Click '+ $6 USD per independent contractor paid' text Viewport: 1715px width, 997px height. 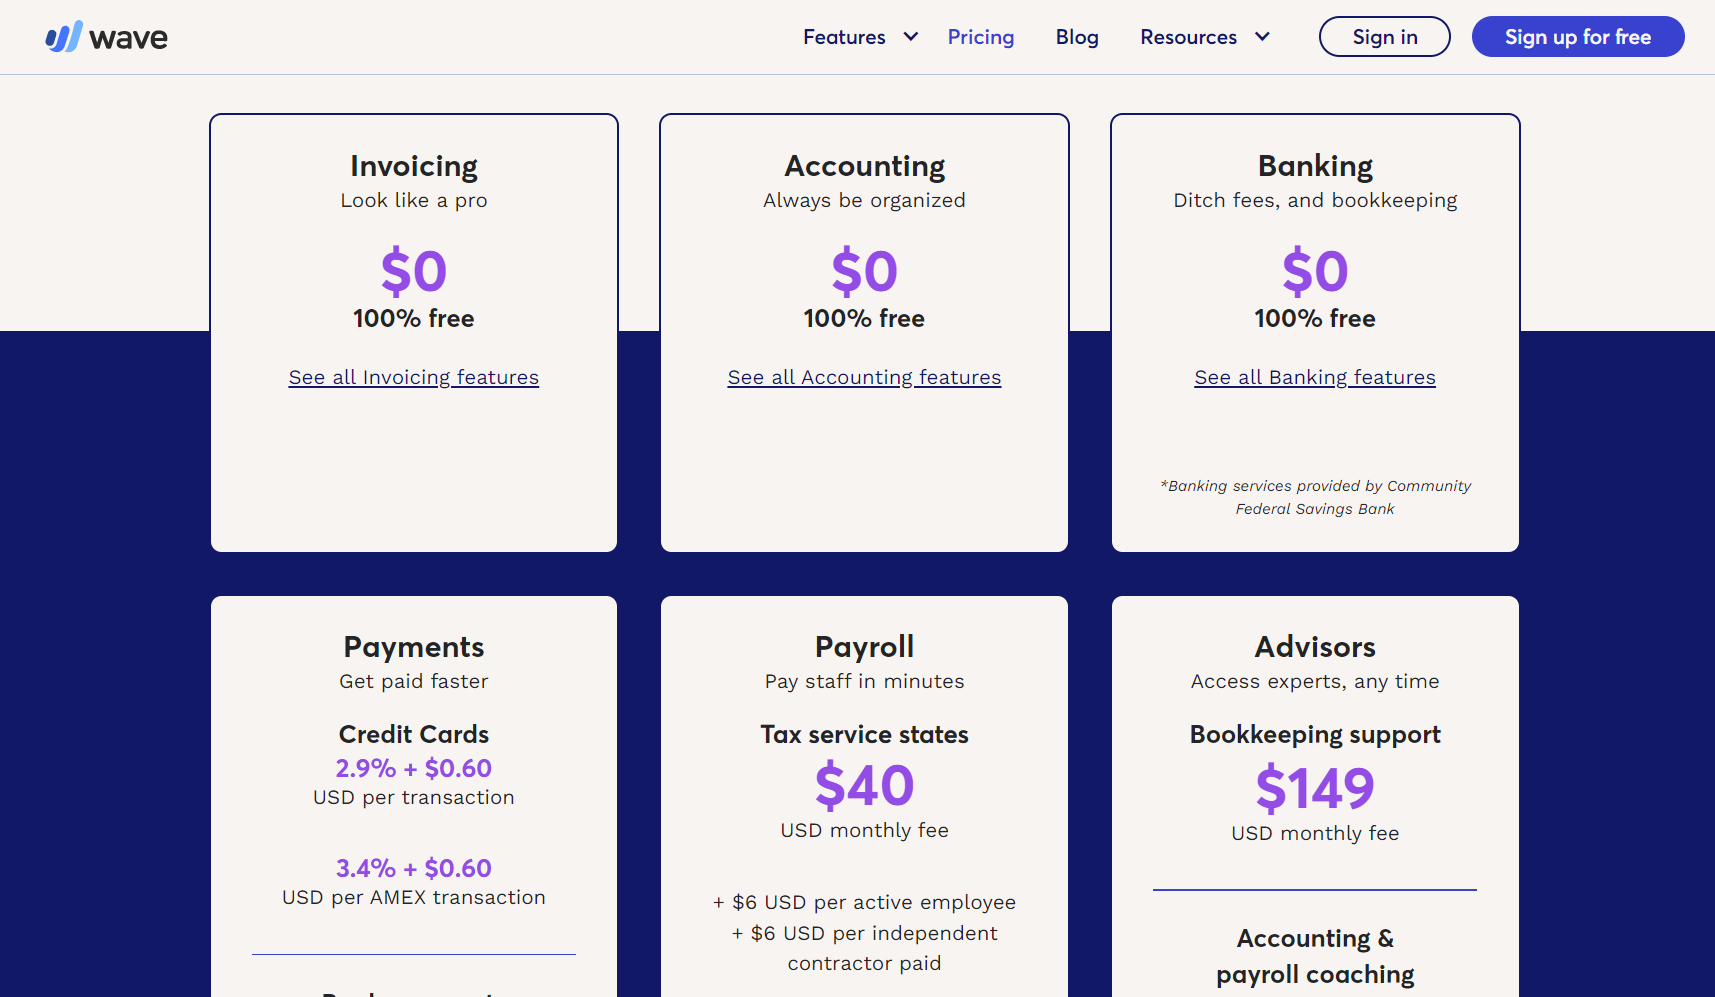point(865,948)
